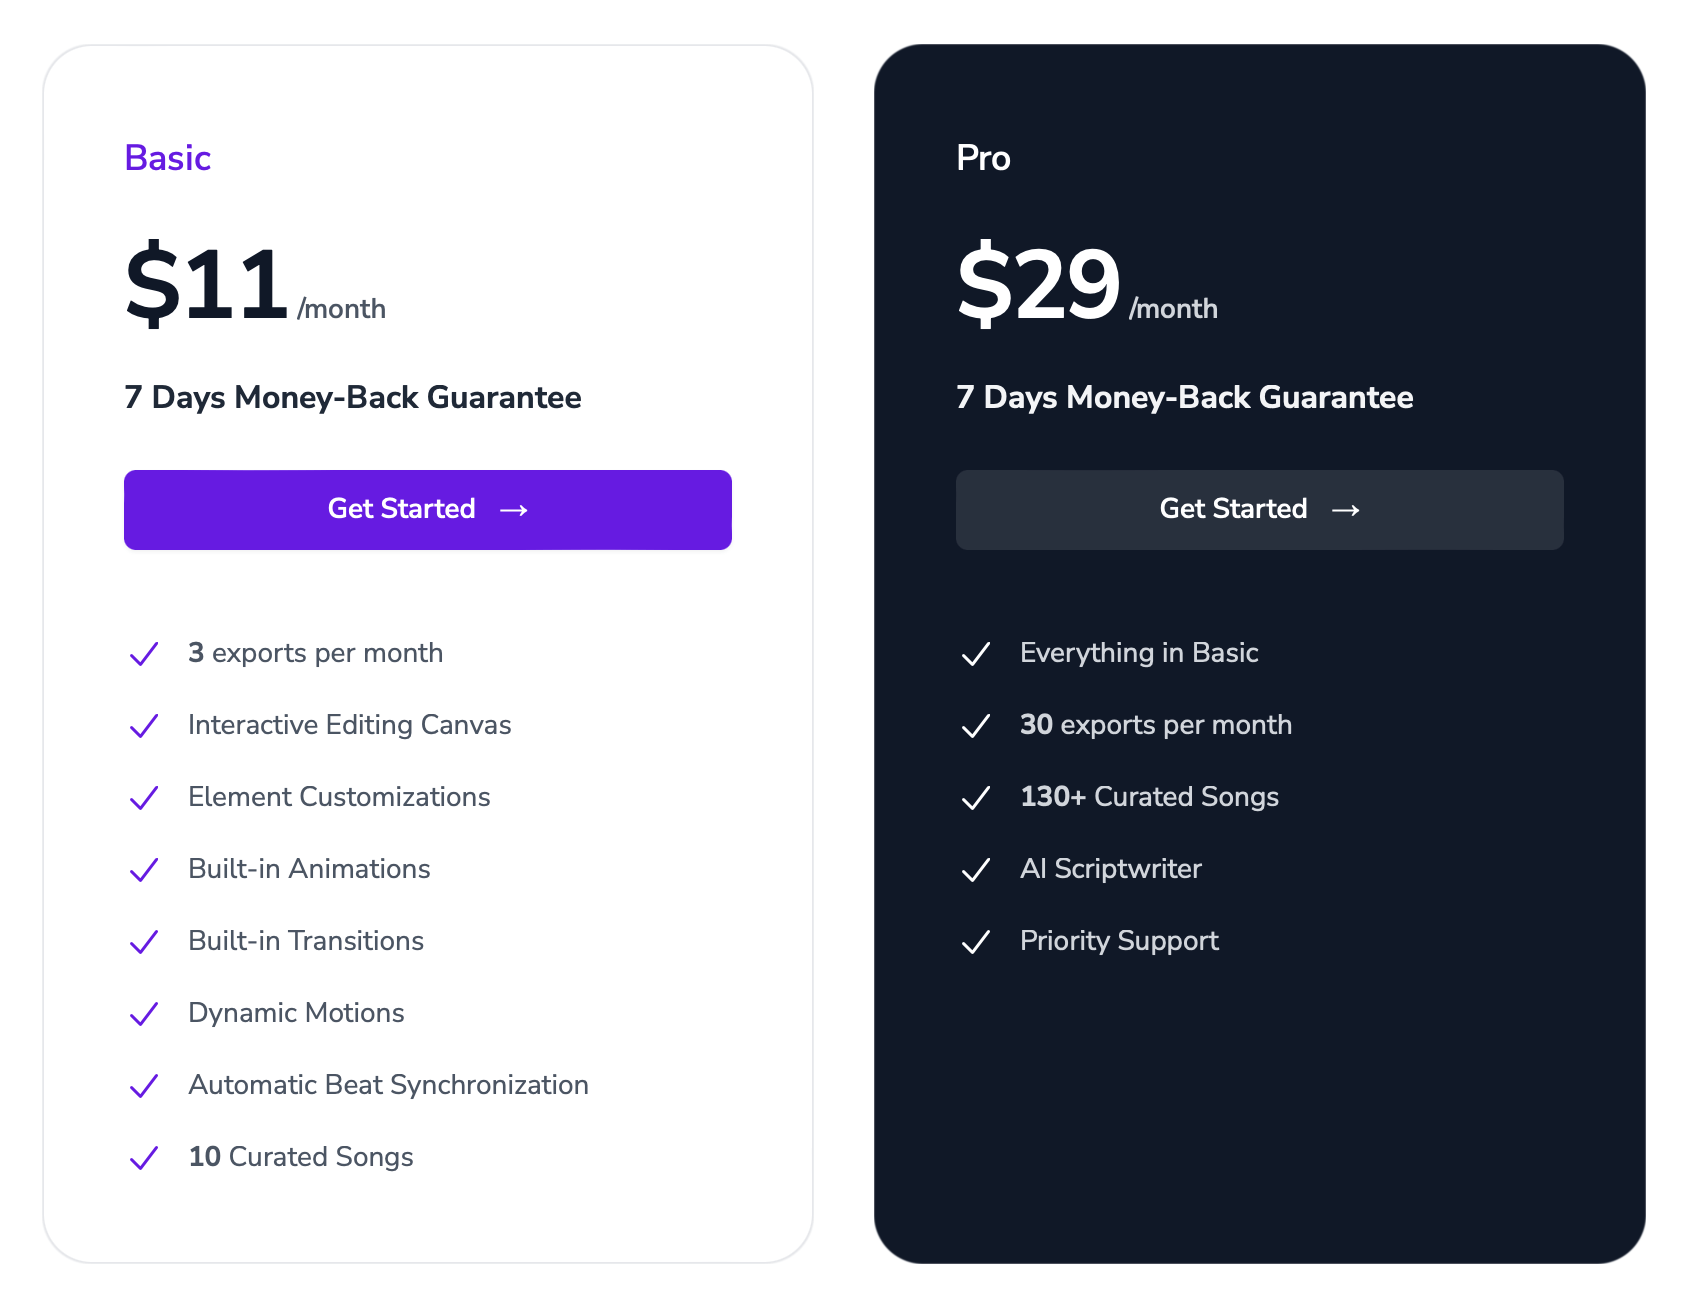
Task: Click checkmark beside 3 exports per month
Action: [x=144, y=654]
